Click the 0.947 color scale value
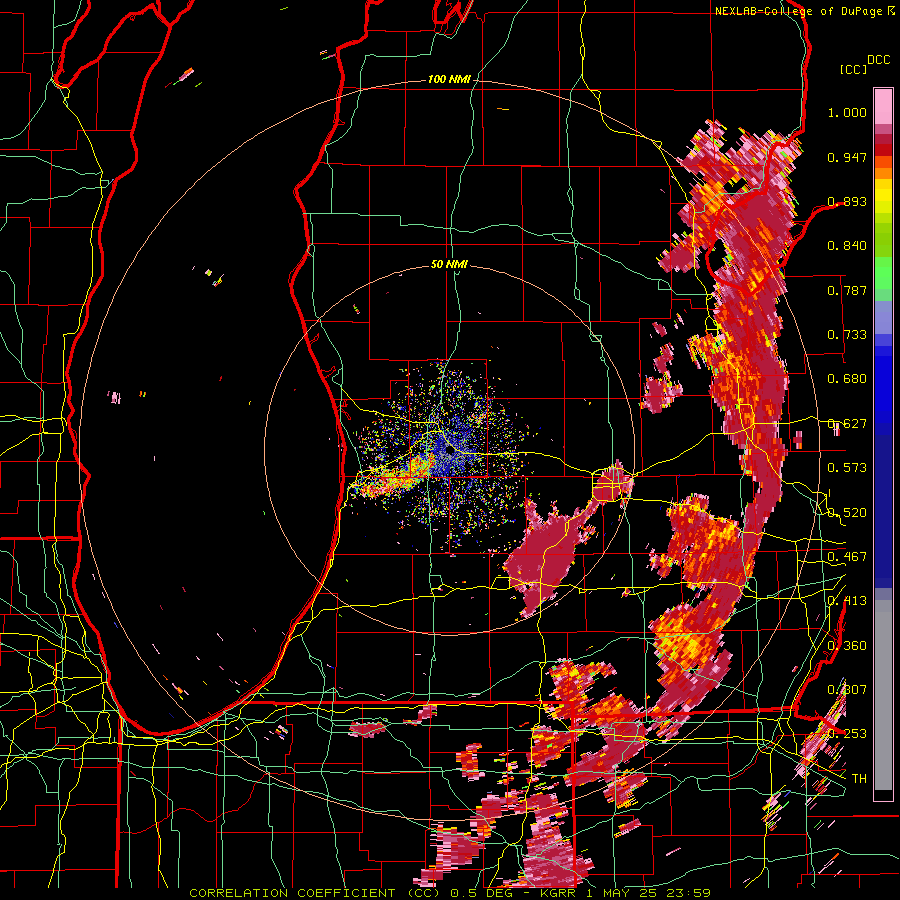Image resolution: width=900 pixels, height=900 pixels. (x=847, y=157)
